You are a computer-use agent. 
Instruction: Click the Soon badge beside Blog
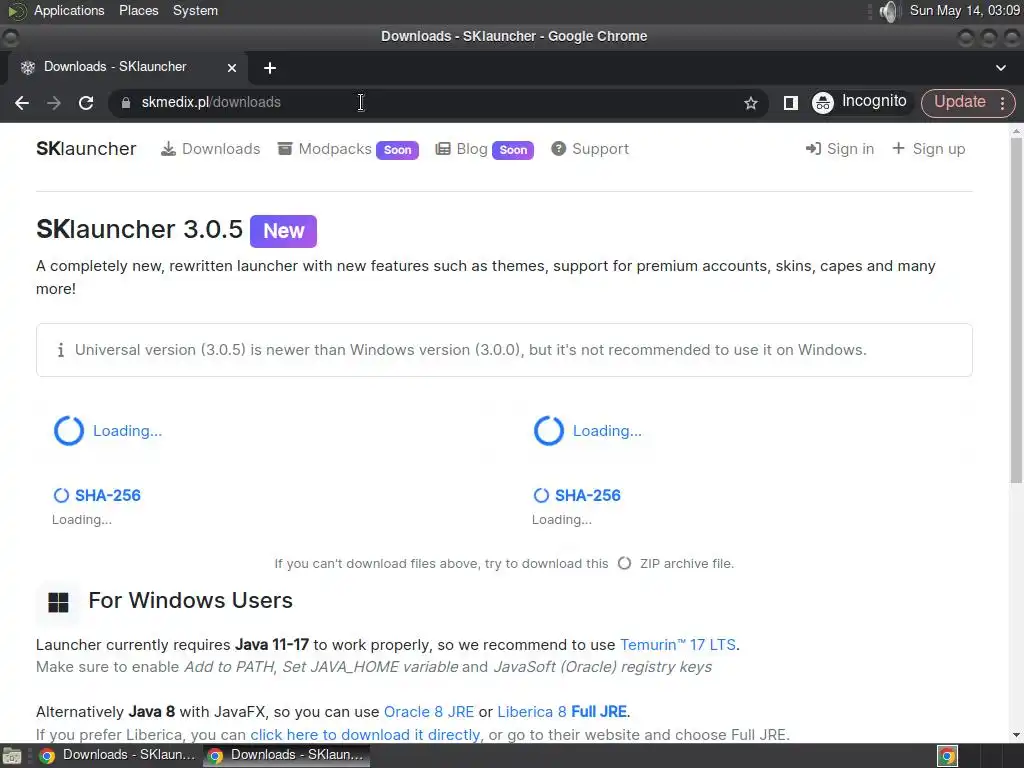tap(513, 150)
